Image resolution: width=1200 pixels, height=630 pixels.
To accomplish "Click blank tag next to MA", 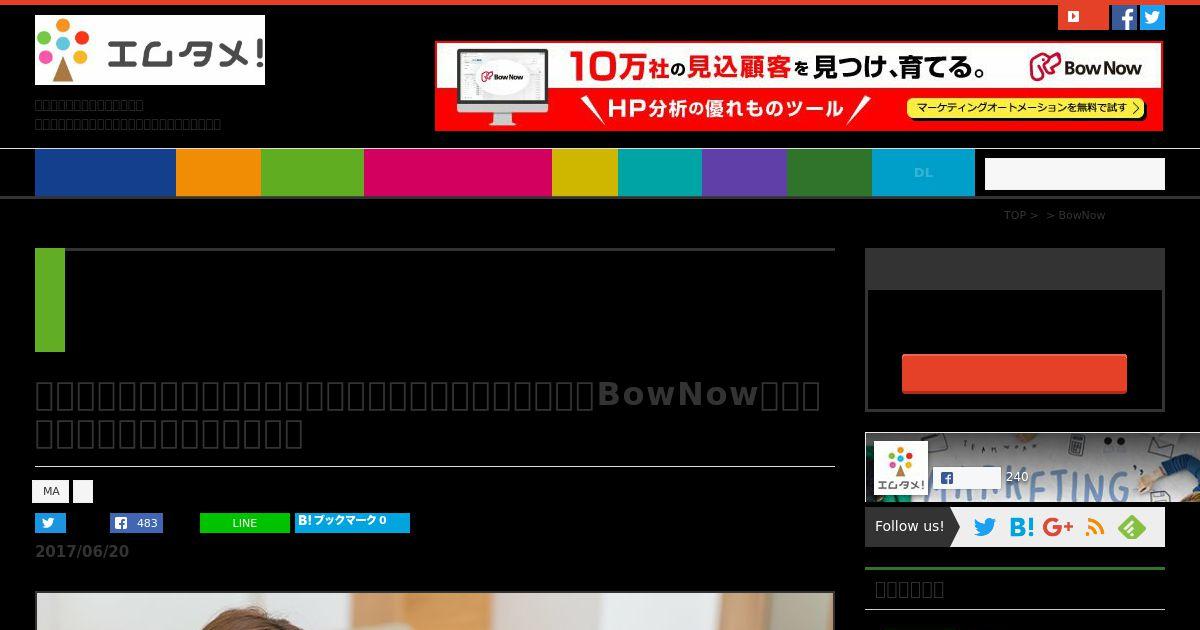I will 83,491.
